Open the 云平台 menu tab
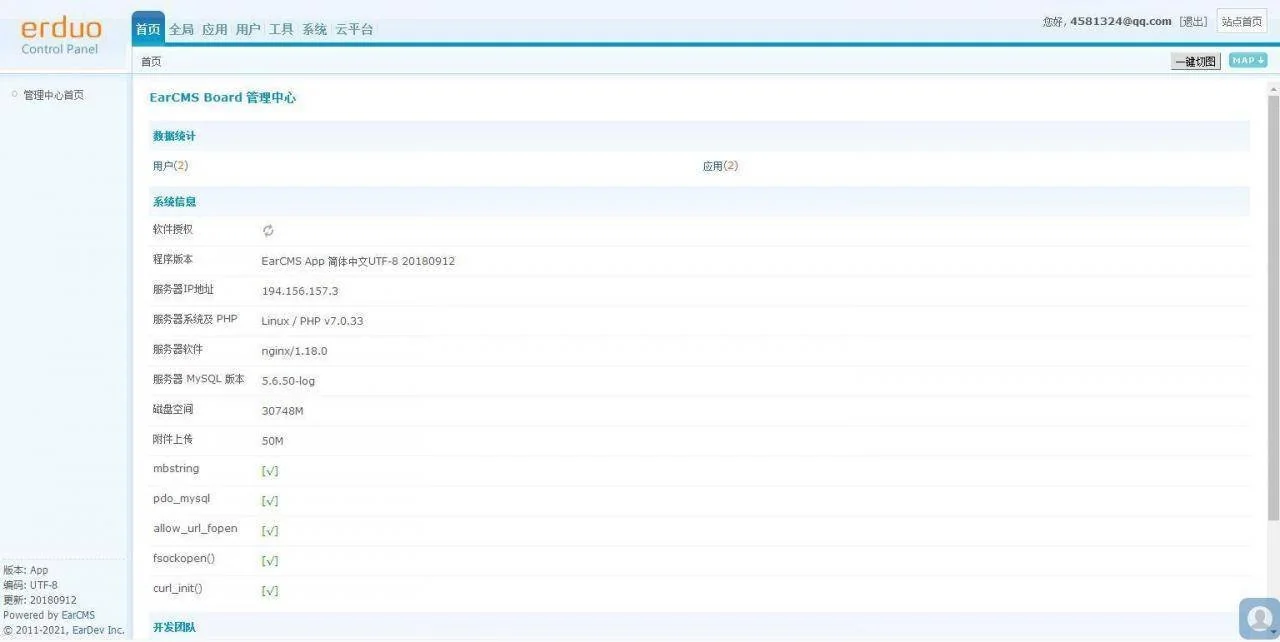Image resolution: width=1280 pixels, height=642 pixels. tap(354, 30)
